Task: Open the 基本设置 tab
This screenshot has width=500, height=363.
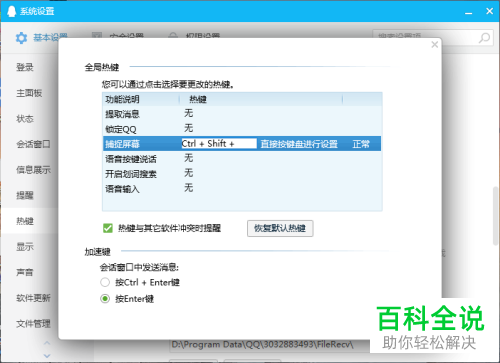Action: pyautogui.click(x=41, y=38)
